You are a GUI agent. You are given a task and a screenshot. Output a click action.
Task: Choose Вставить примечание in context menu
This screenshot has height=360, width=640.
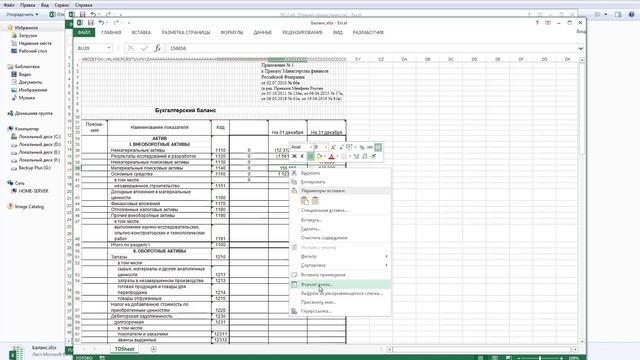[340, 275]
